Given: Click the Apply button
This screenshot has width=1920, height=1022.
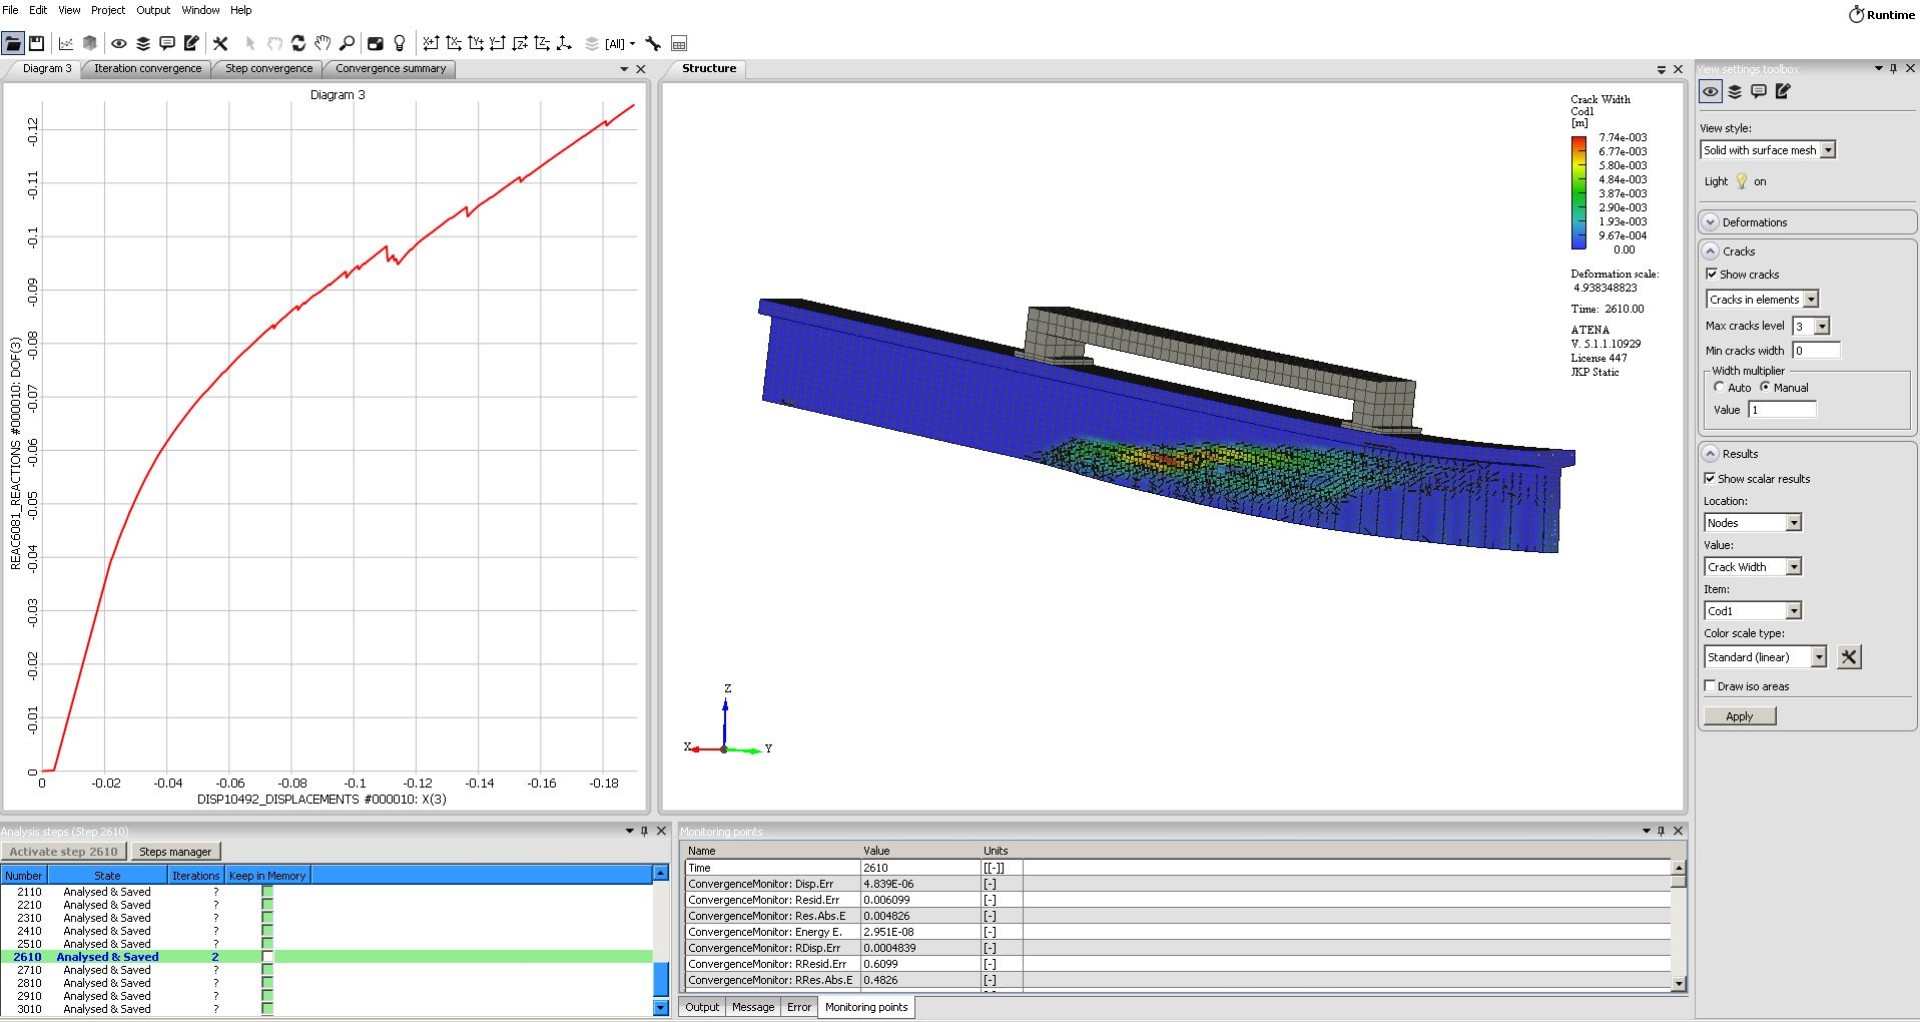Looking at the screenshot, I should pyautogui.click(x=1739, y=716).
